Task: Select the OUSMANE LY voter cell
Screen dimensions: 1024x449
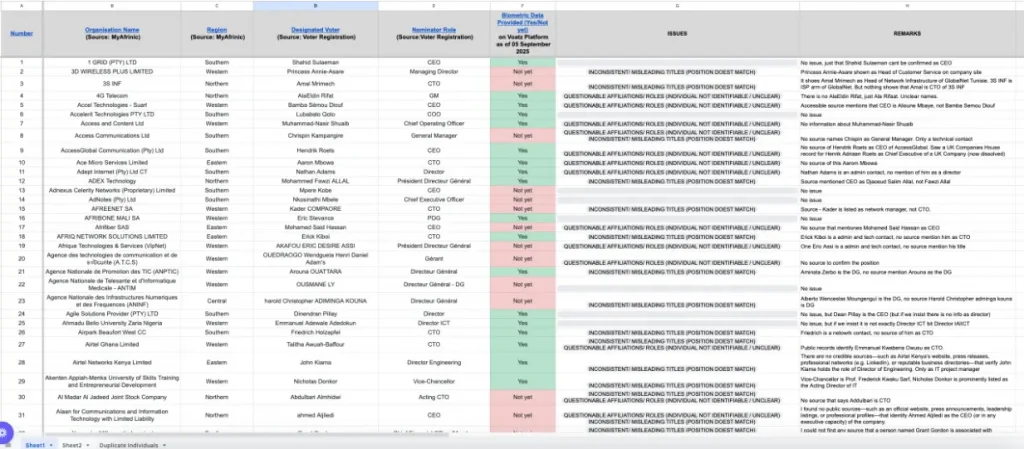Action: pos(315,285)
